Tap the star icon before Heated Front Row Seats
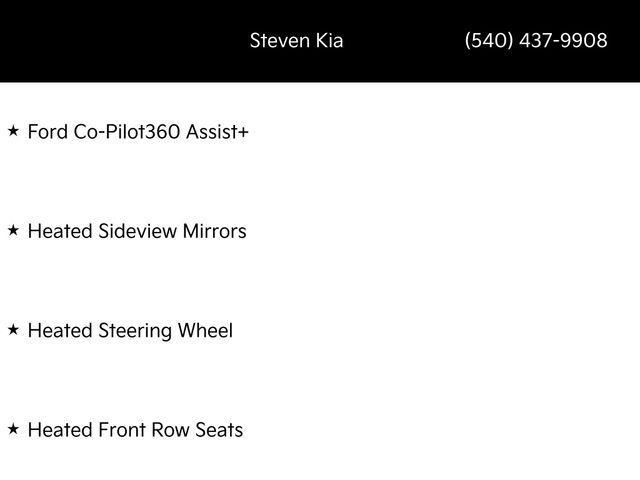640x480 pixels. (13, 429)
